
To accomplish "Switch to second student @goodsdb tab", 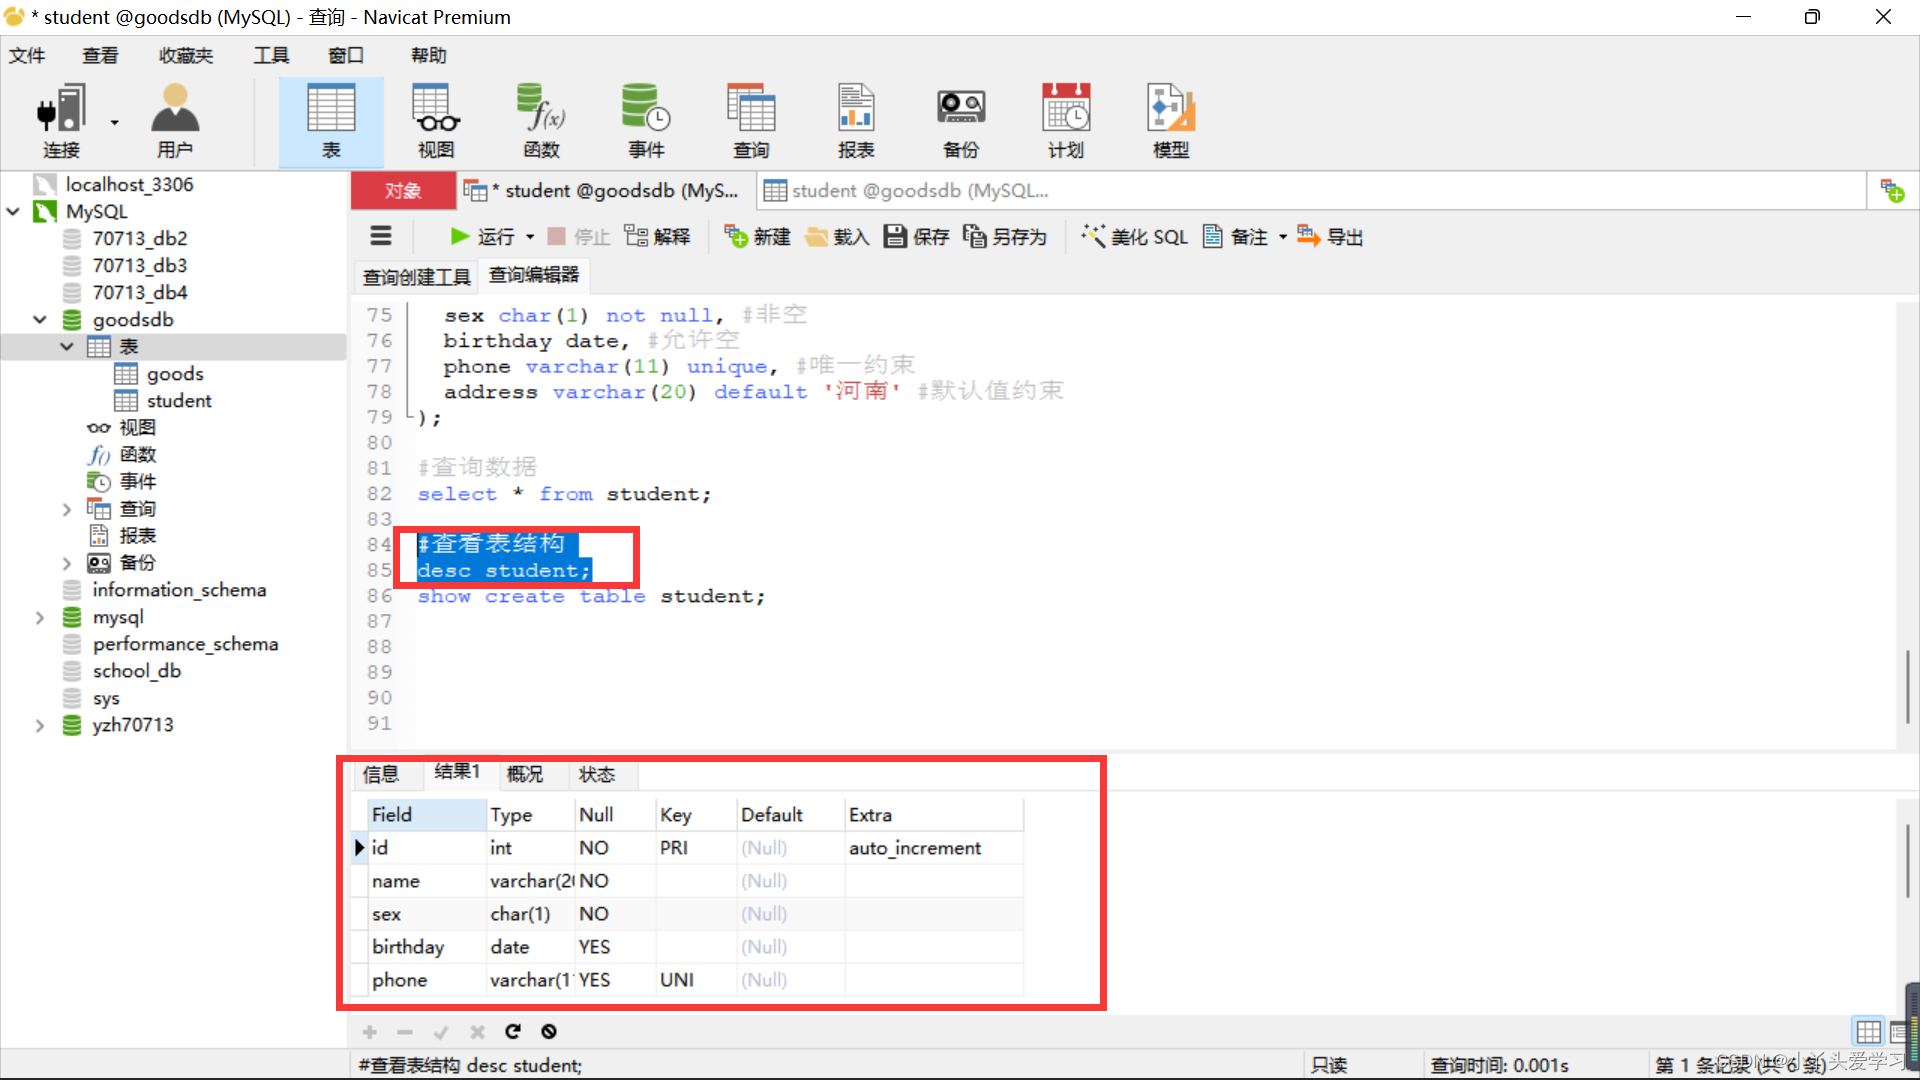I will click(908, 190).
